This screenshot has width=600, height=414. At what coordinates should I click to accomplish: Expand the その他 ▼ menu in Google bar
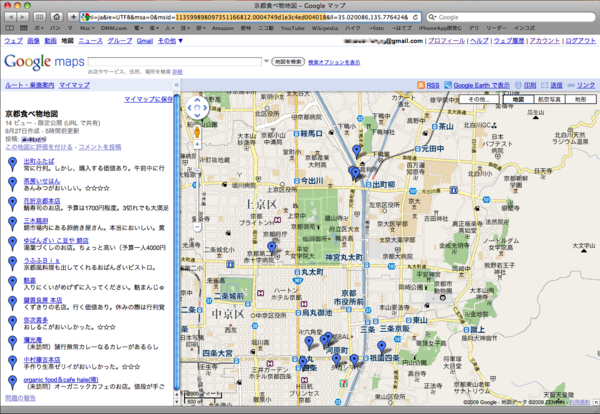tap(170, 41)
